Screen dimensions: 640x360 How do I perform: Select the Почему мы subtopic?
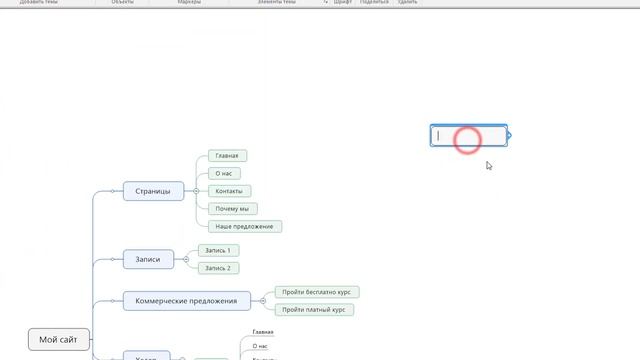coord(233,209)
